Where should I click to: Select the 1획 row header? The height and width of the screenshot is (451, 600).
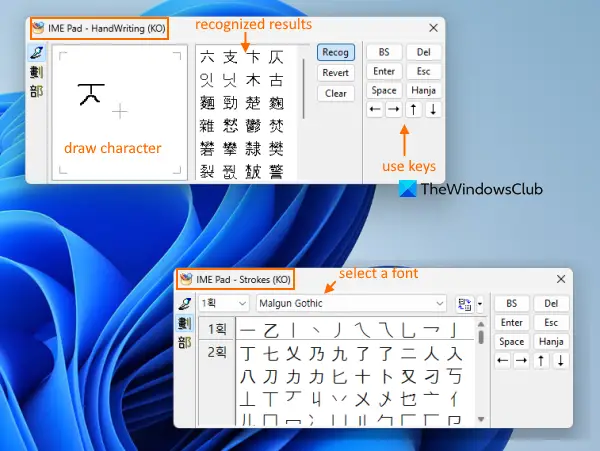[x=217, y=329]
